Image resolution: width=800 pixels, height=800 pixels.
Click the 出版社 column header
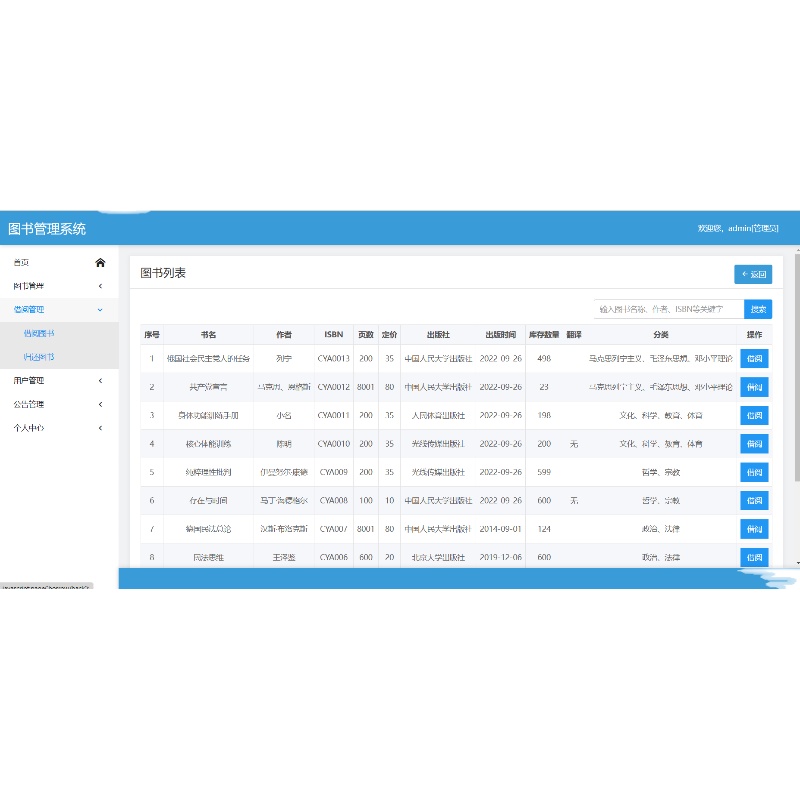tap(438, 335)
